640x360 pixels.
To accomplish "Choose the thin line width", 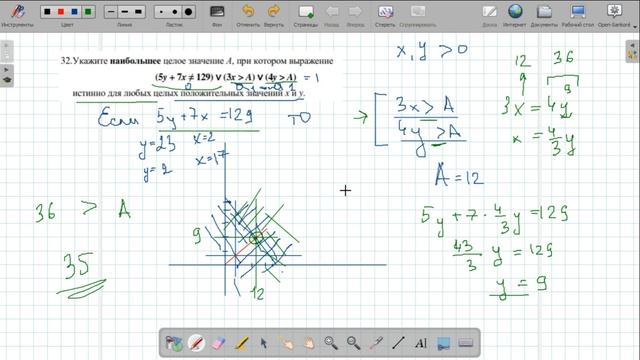I will 111,12.
